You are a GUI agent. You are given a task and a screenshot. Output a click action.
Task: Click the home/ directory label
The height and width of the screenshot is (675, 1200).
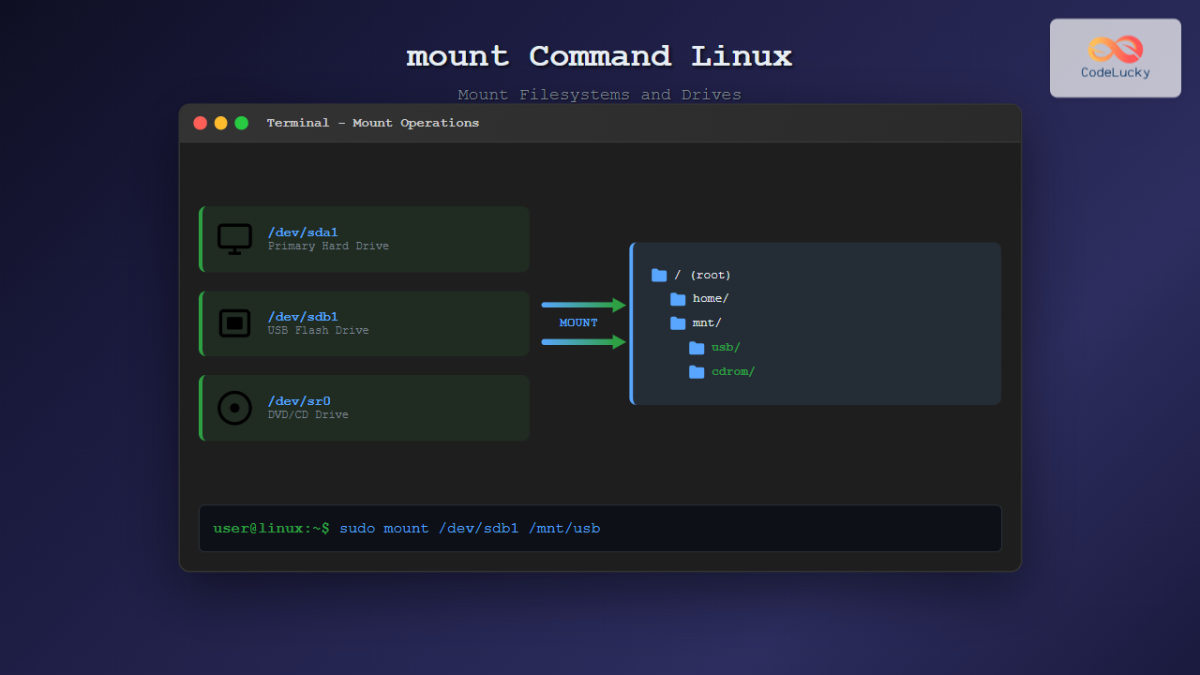[x=711, y=299]
